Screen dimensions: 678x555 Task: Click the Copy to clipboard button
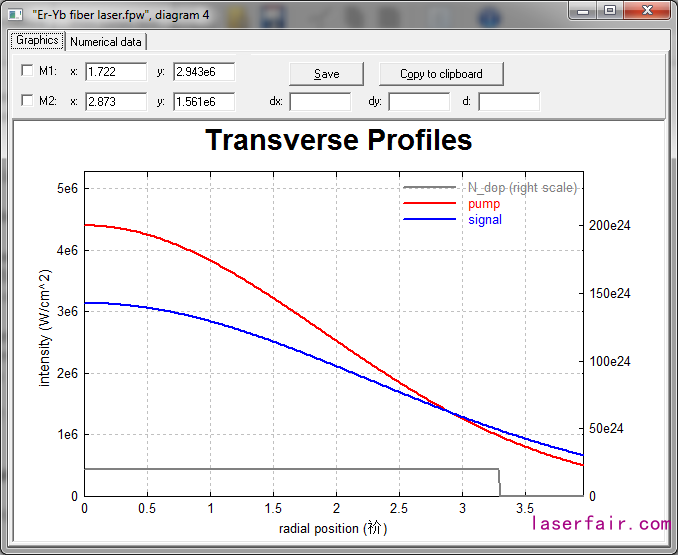[441, 74]
